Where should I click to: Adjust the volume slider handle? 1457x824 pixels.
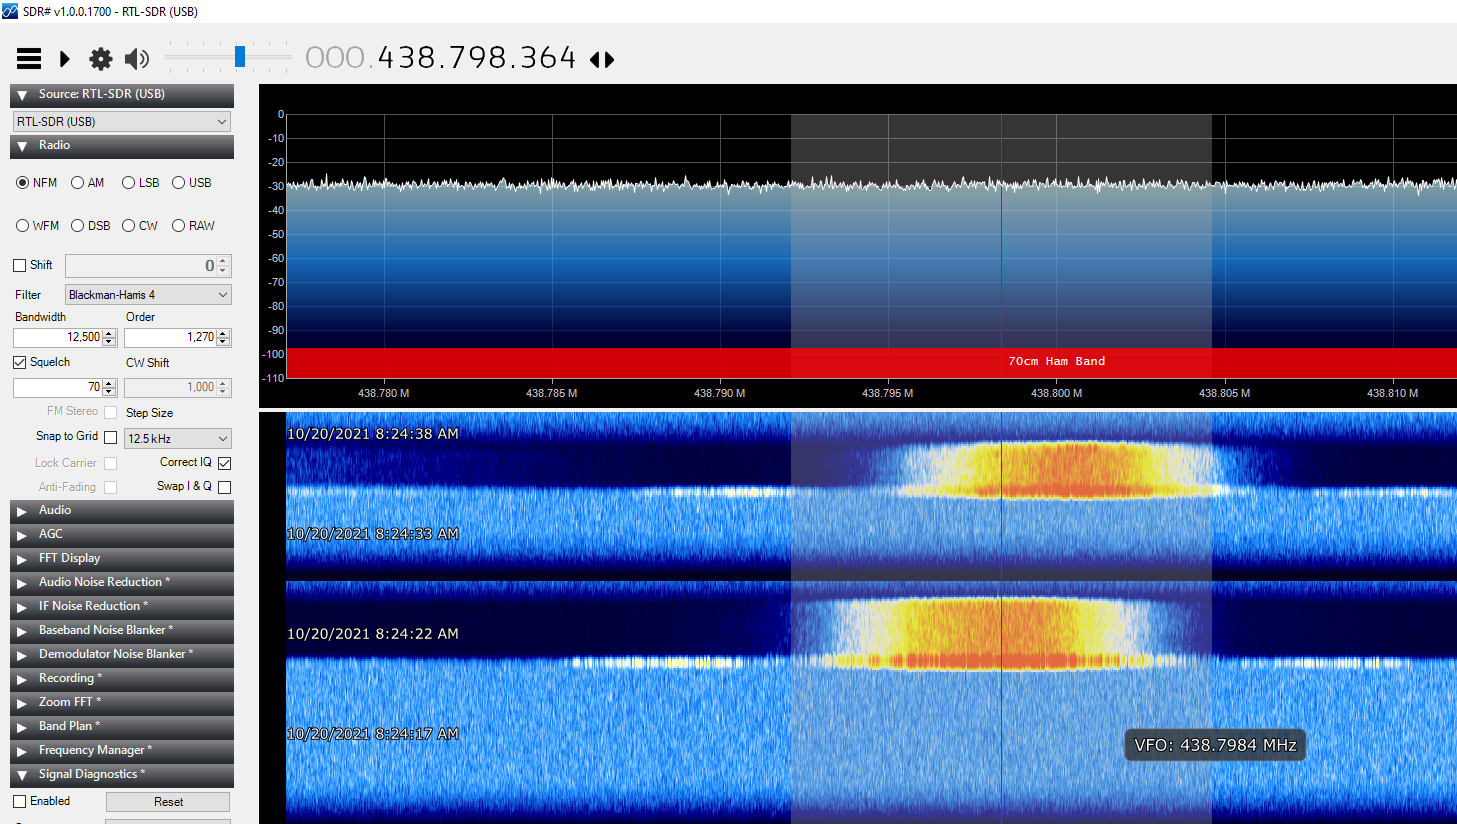coord(240,57)
